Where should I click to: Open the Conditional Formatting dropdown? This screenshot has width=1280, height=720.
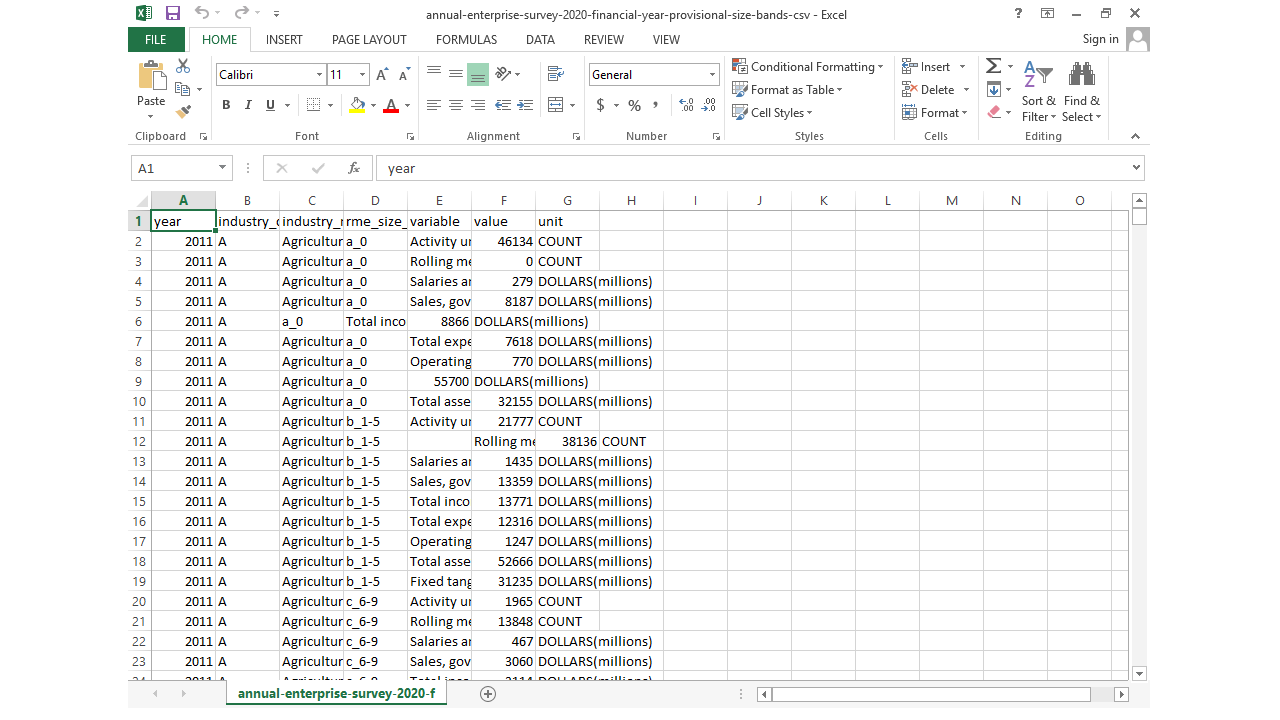tap(808, 67)
